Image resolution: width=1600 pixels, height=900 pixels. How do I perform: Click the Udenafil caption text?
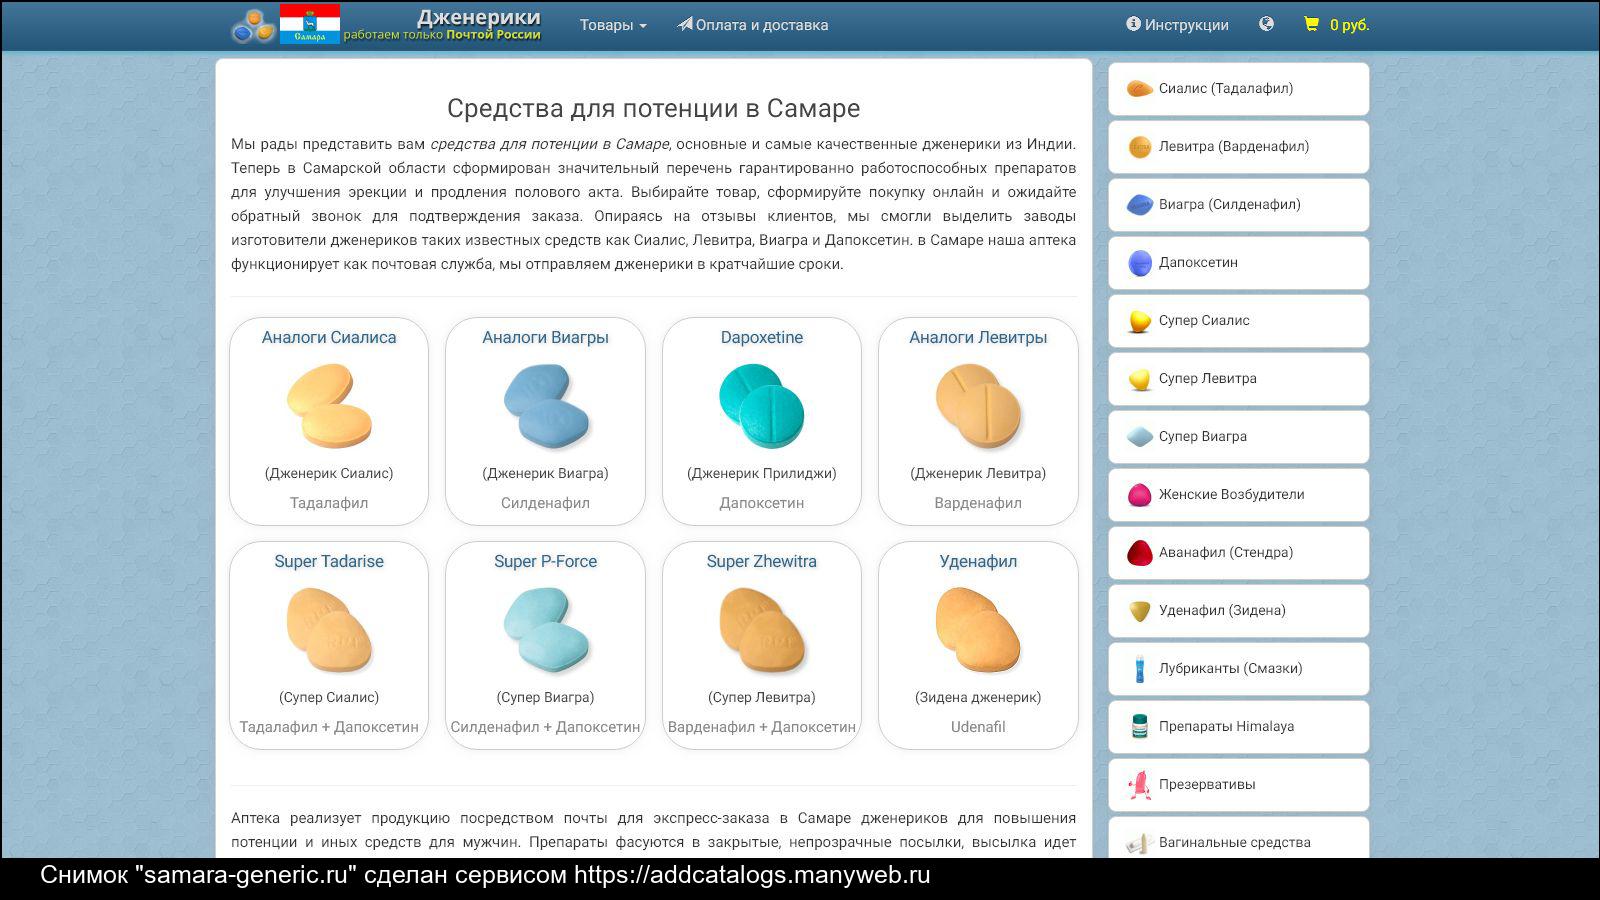(978, 727)
